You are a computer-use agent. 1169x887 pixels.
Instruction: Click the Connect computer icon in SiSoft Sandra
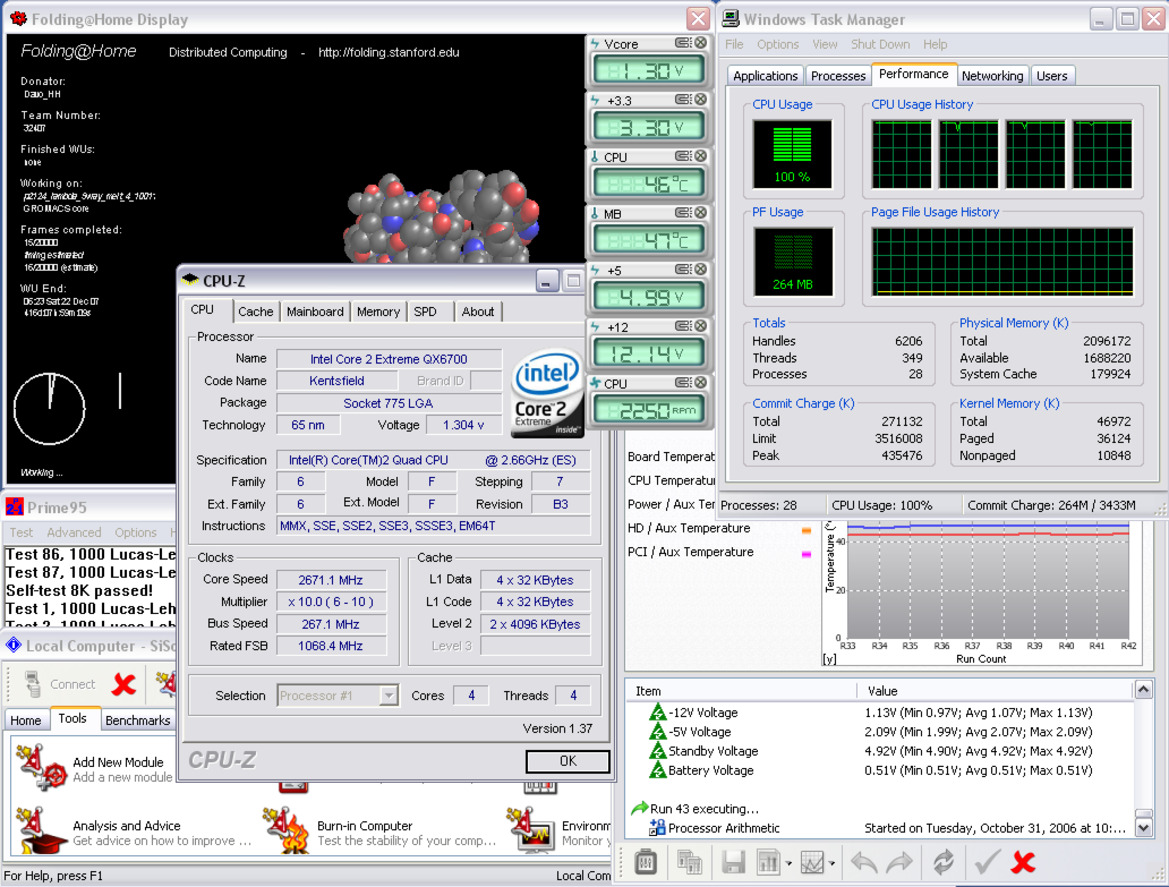tap(32, 684)
